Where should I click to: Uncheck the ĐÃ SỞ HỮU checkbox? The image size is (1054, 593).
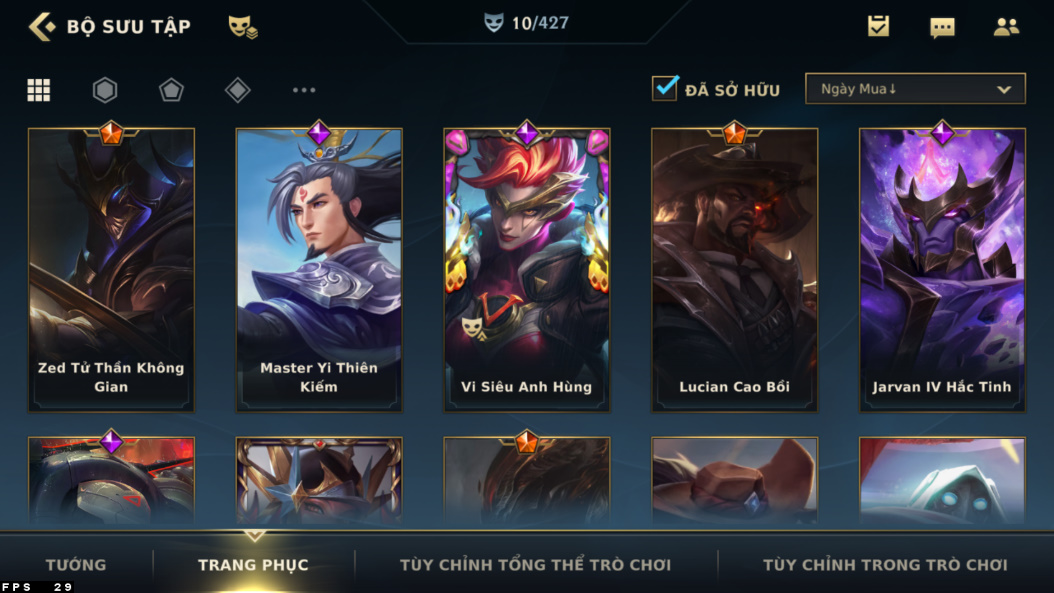pyautogui.click(x=665, y=88)
